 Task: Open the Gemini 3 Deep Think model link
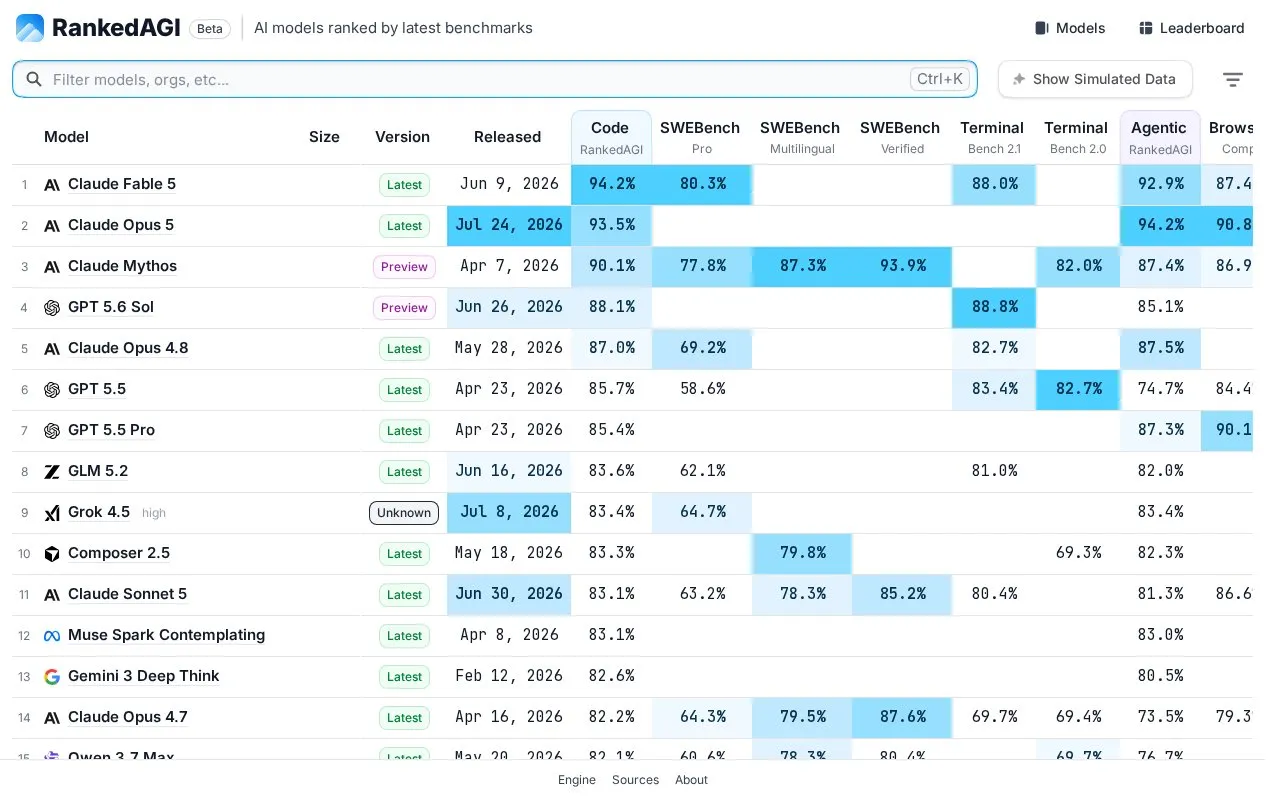tap(144, 676)
